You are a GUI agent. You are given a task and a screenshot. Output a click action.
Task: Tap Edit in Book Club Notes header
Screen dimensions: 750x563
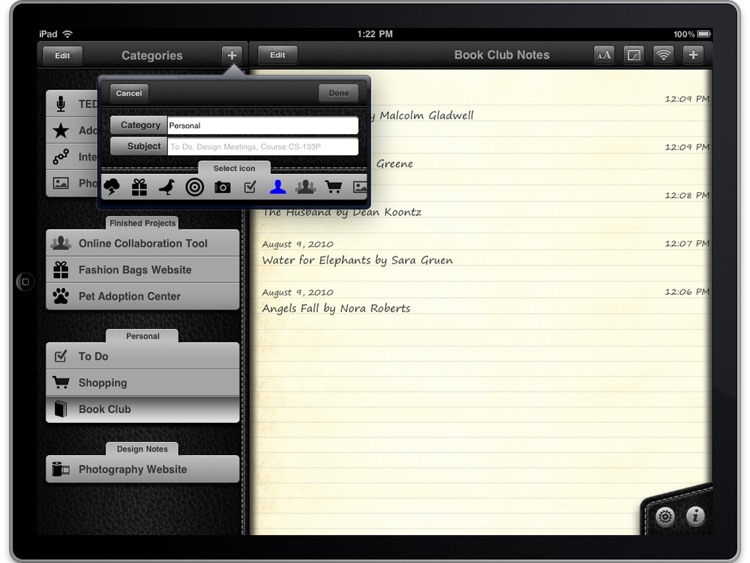point(277,55)
